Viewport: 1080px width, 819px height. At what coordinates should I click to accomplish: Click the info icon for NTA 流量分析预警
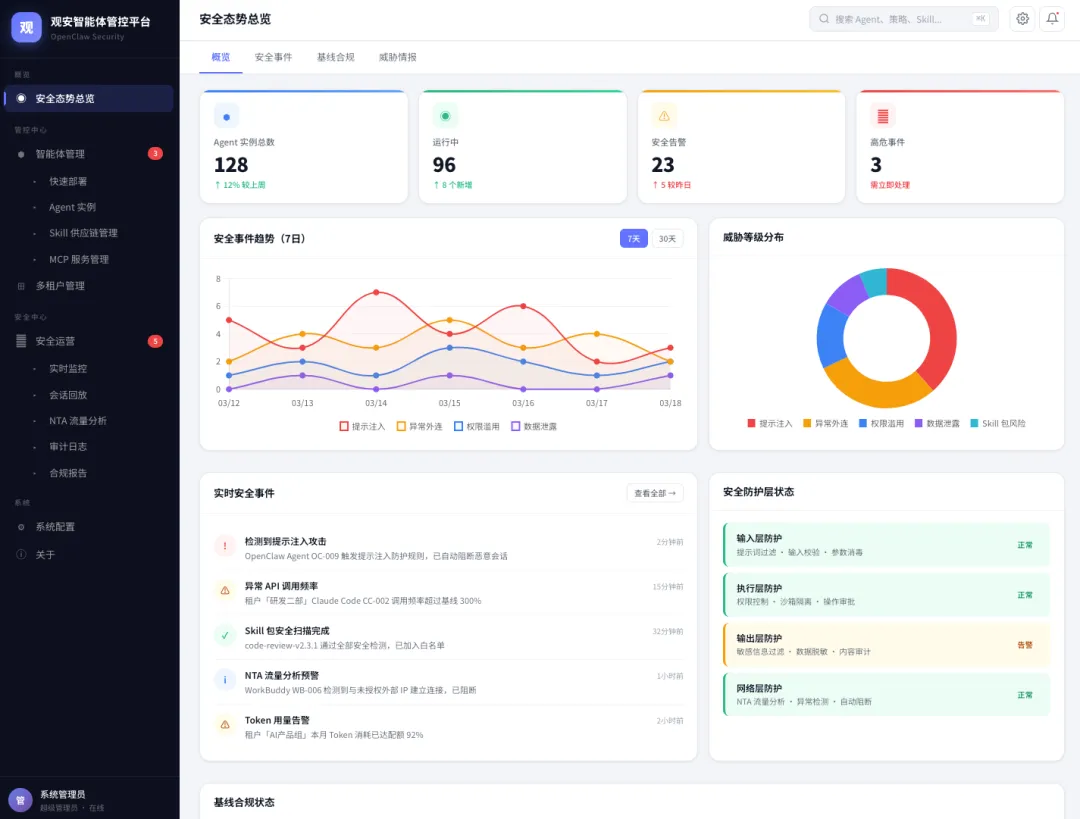(x=225, y=681)
